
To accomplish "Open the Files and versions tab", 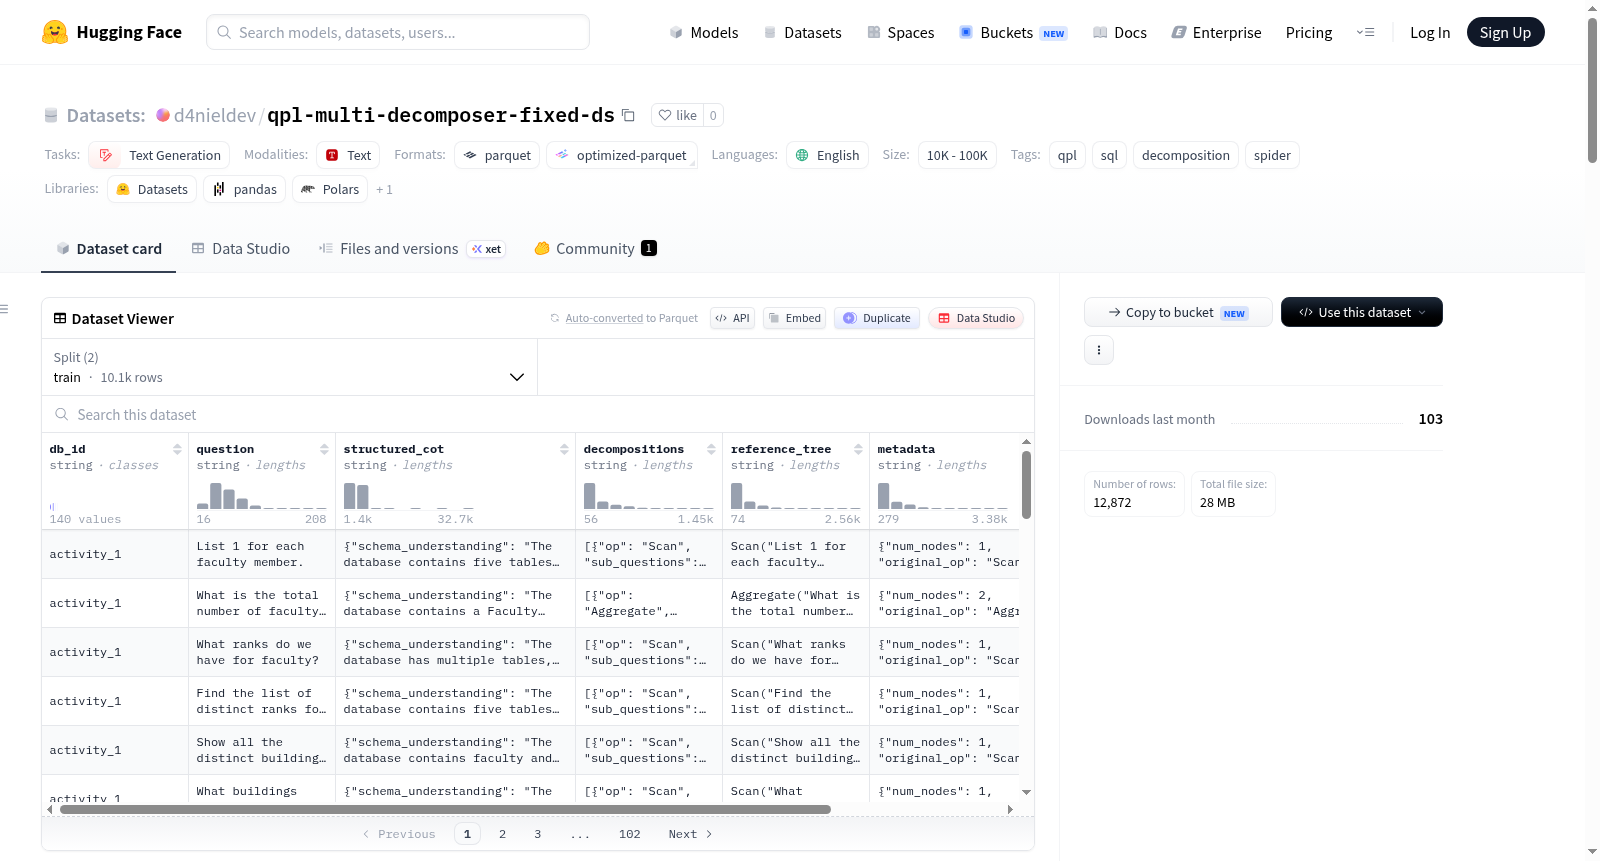I will [x=411, y=249].
